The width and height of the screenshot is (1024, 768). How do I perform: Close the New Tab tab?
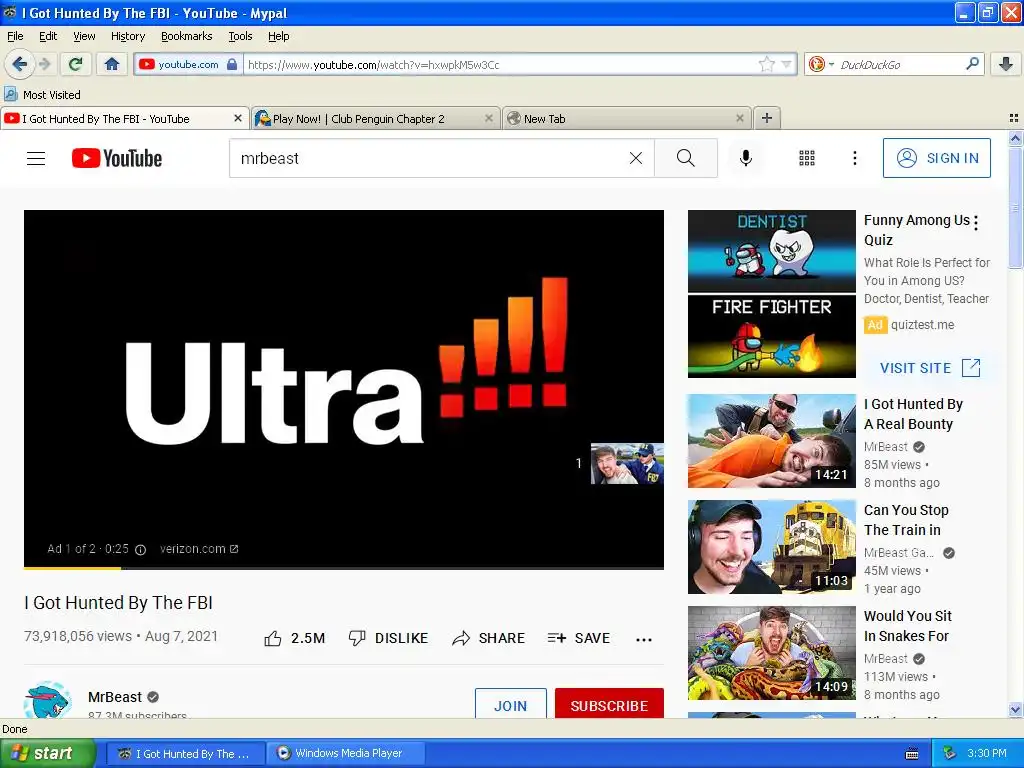pyautogui.click(x=739, y=118)
